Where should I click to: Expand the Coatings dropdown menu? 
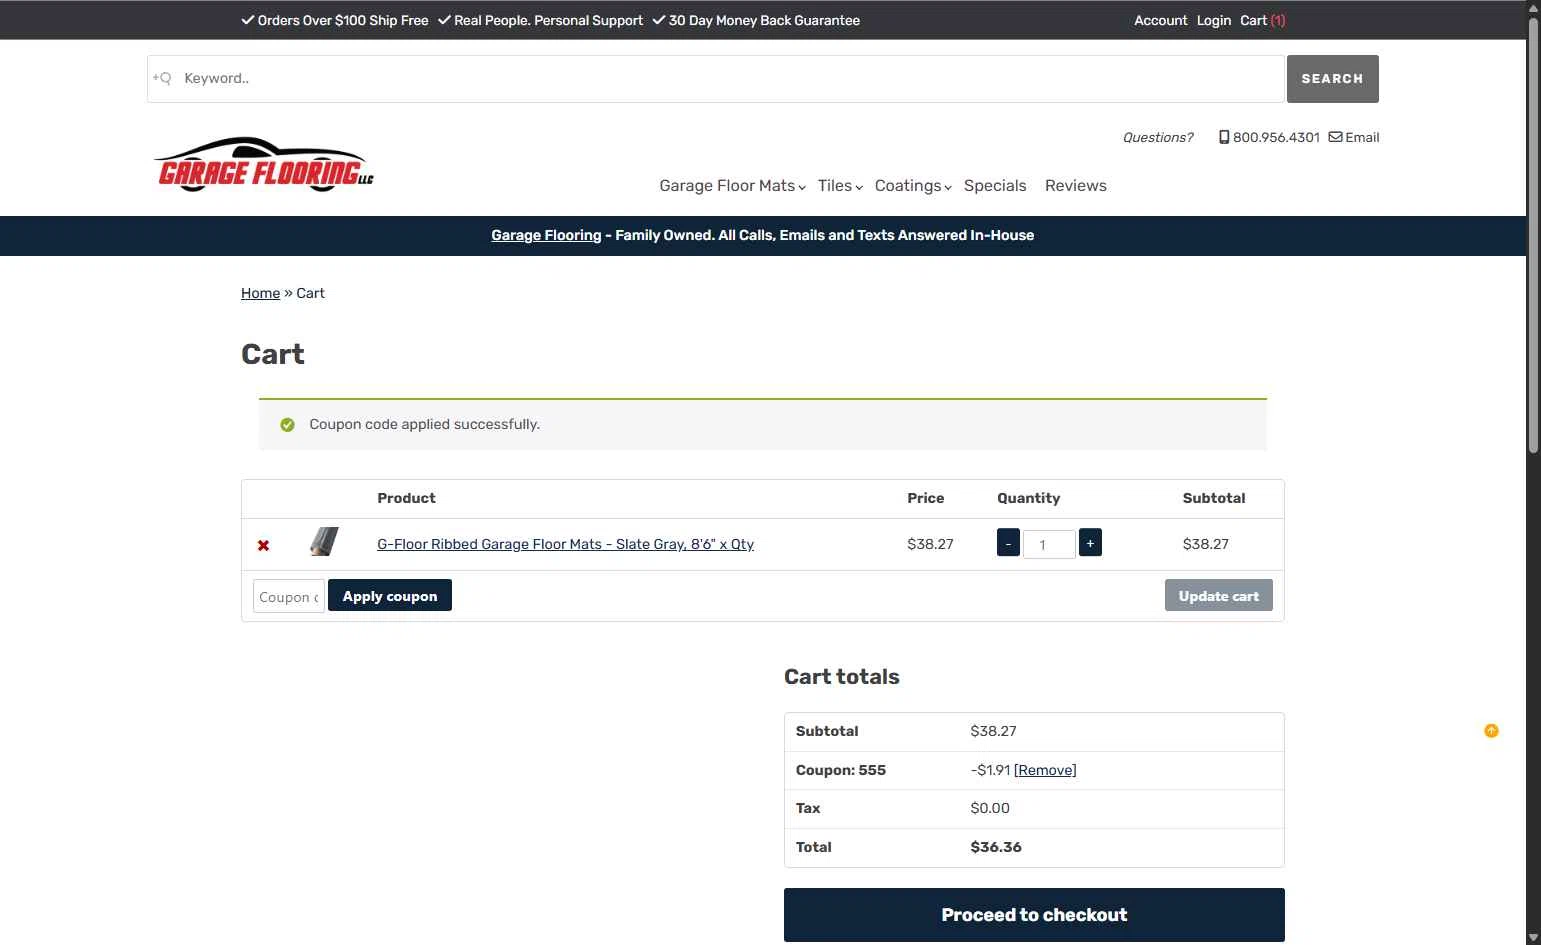tap(913, 186)
